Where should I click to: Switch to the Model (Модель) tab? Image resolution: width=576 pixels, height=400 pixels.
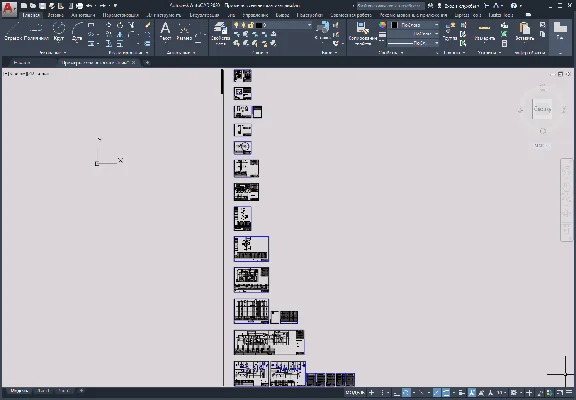(18, 391)
